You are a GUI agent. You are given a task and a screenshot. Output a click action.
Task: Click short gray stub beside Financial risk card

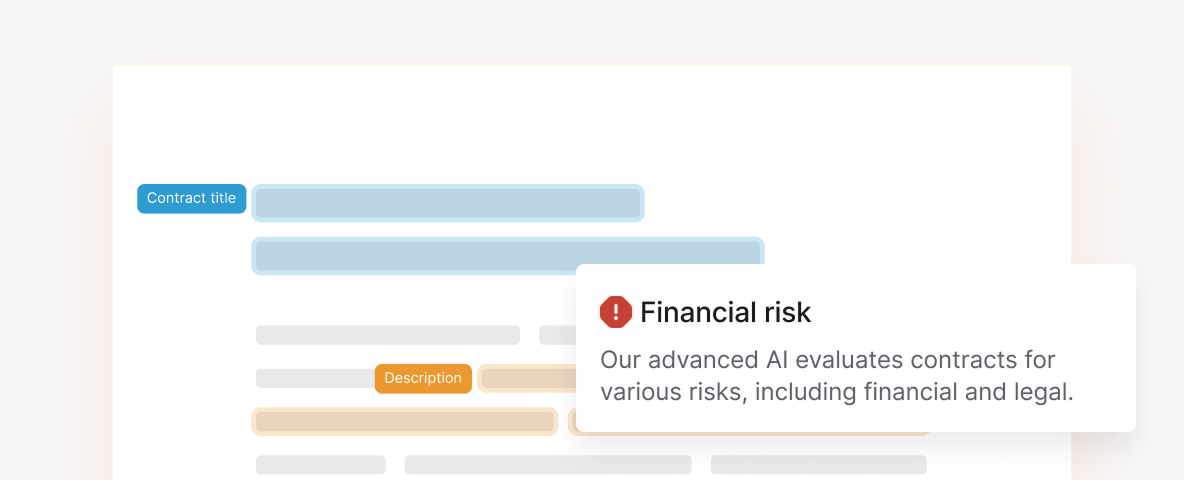[x=557, y=335]
